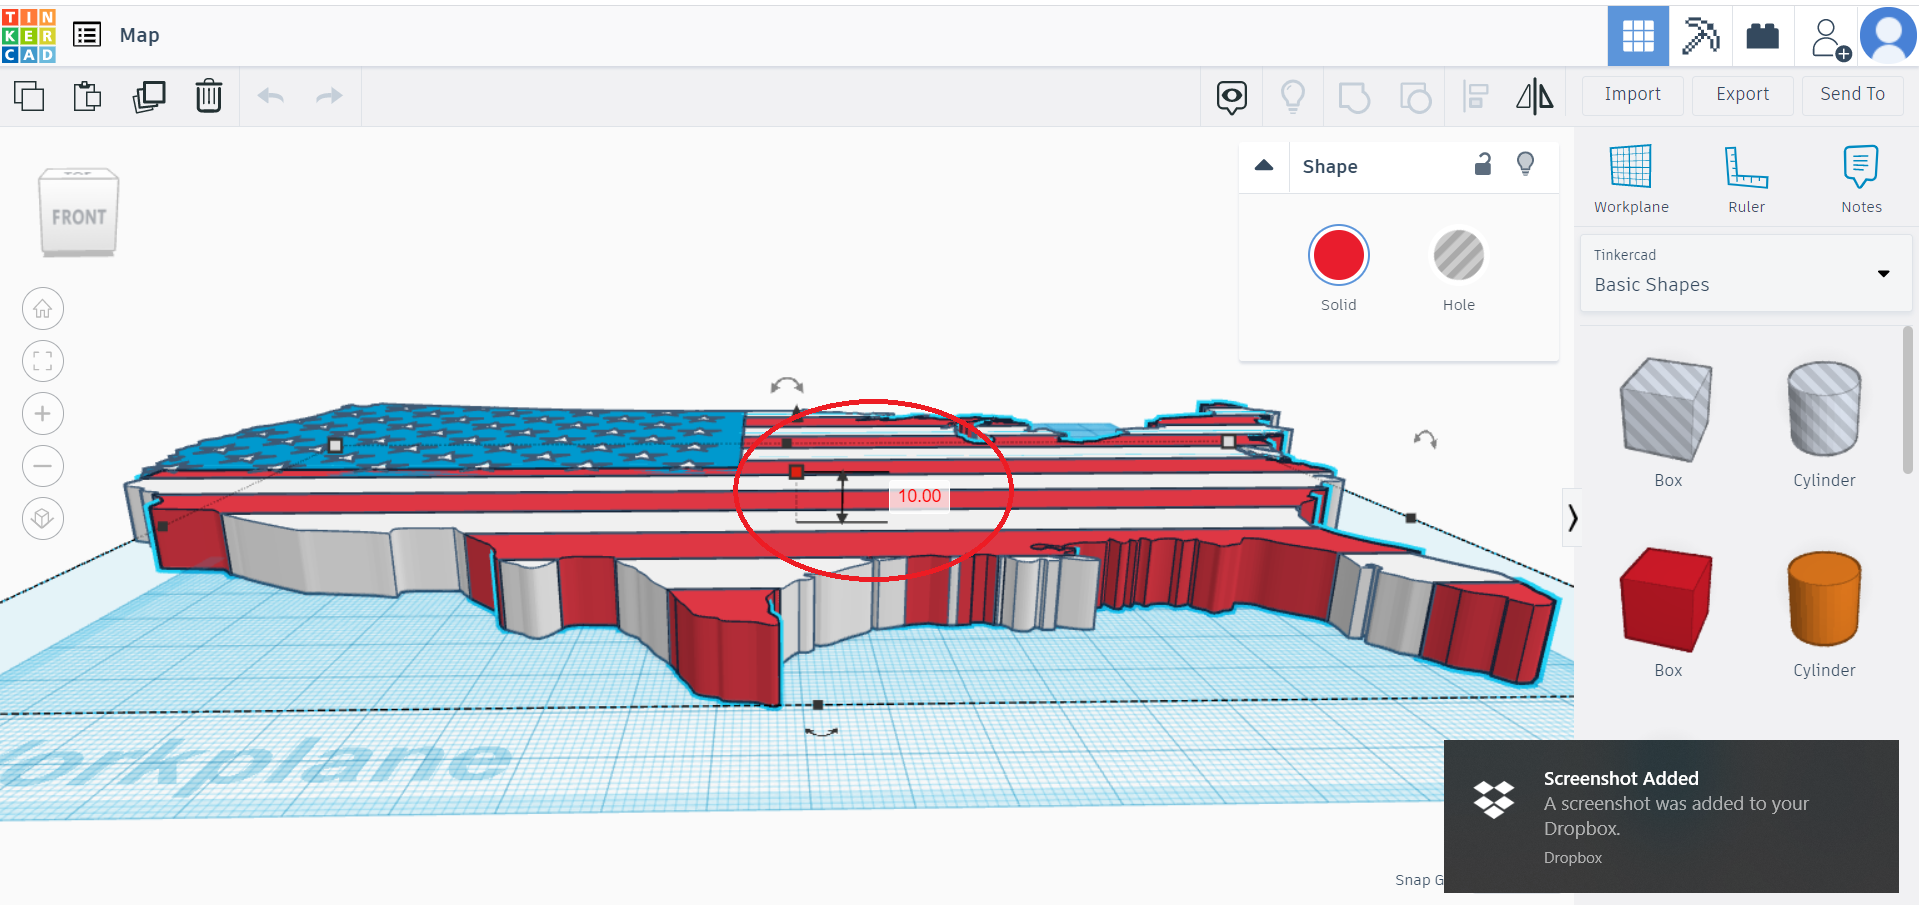
Task: Open the Tinkercad logo home link
Action: (x=29, y=36)
